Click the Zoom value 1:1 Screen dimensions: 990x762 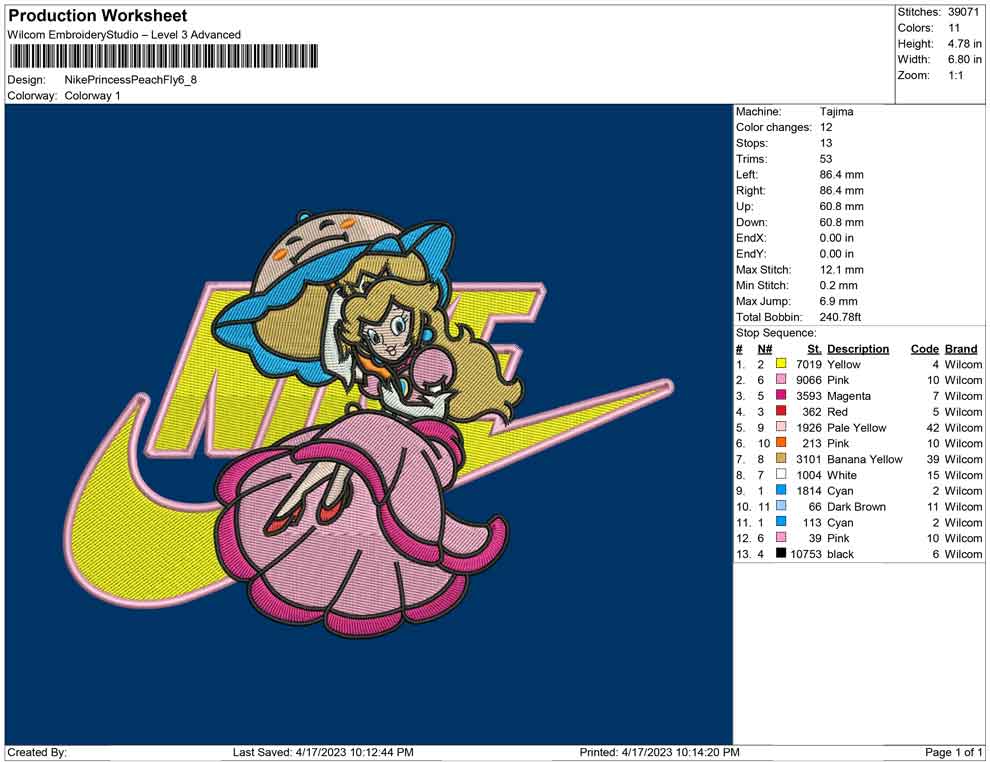tap(955, 75)
